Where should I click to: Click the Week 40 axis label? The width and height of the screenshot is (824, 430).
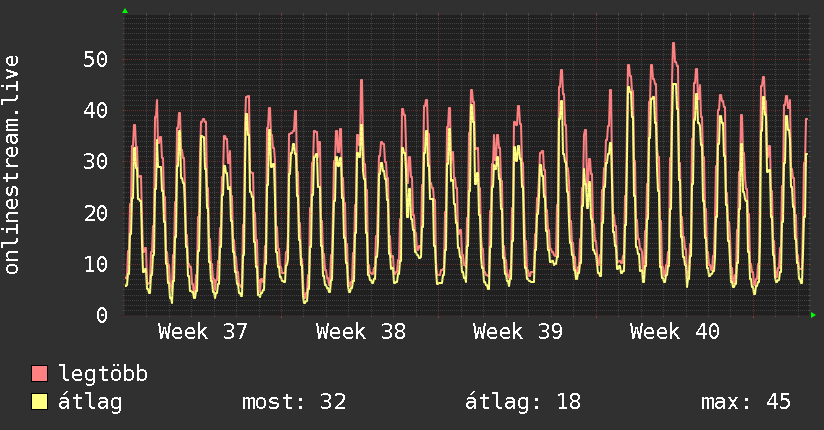pos(675,332)
